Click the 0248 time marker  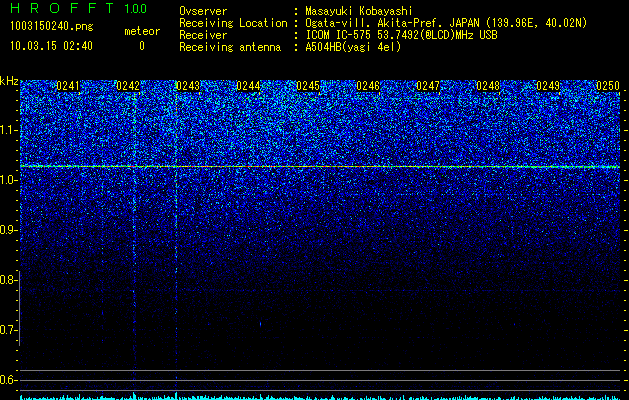point(488,86)
